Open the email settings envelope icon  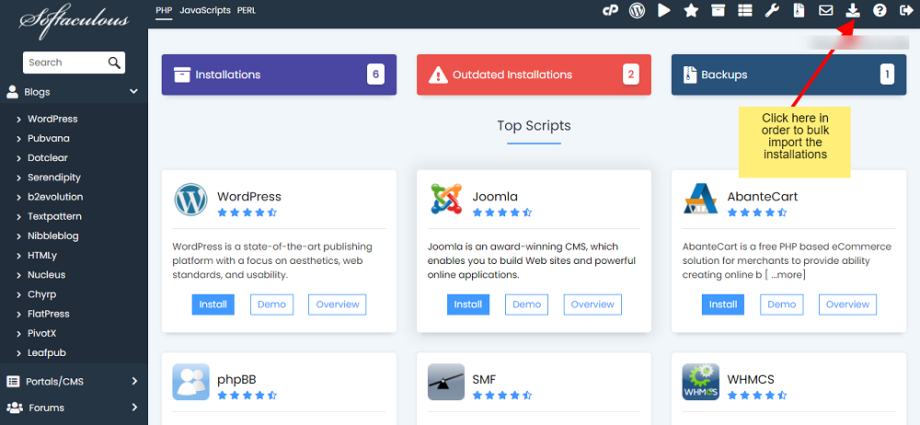(826, 11)
